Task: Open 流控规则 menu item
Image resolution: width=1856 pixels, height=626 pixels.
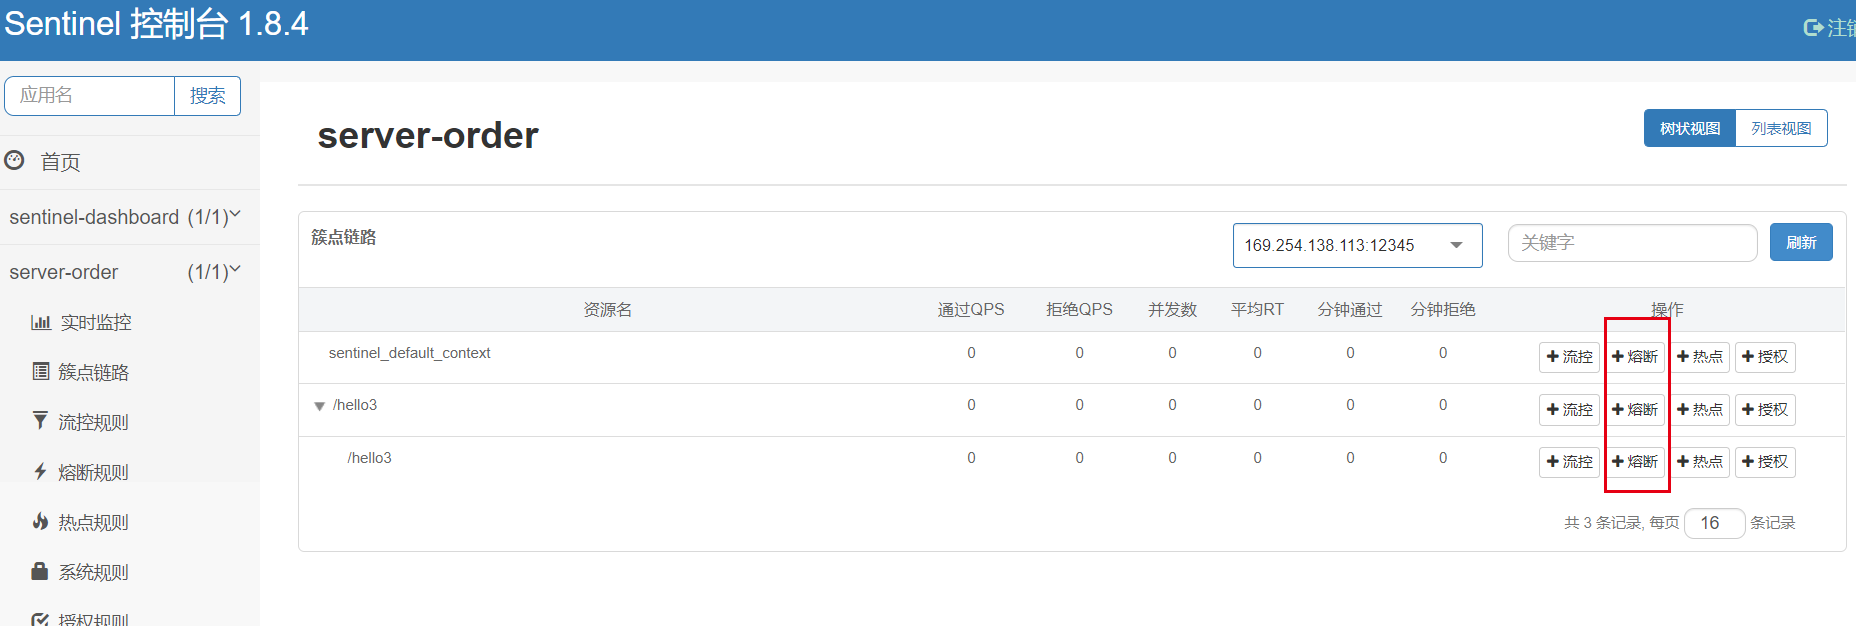Action: pos(93,422)
